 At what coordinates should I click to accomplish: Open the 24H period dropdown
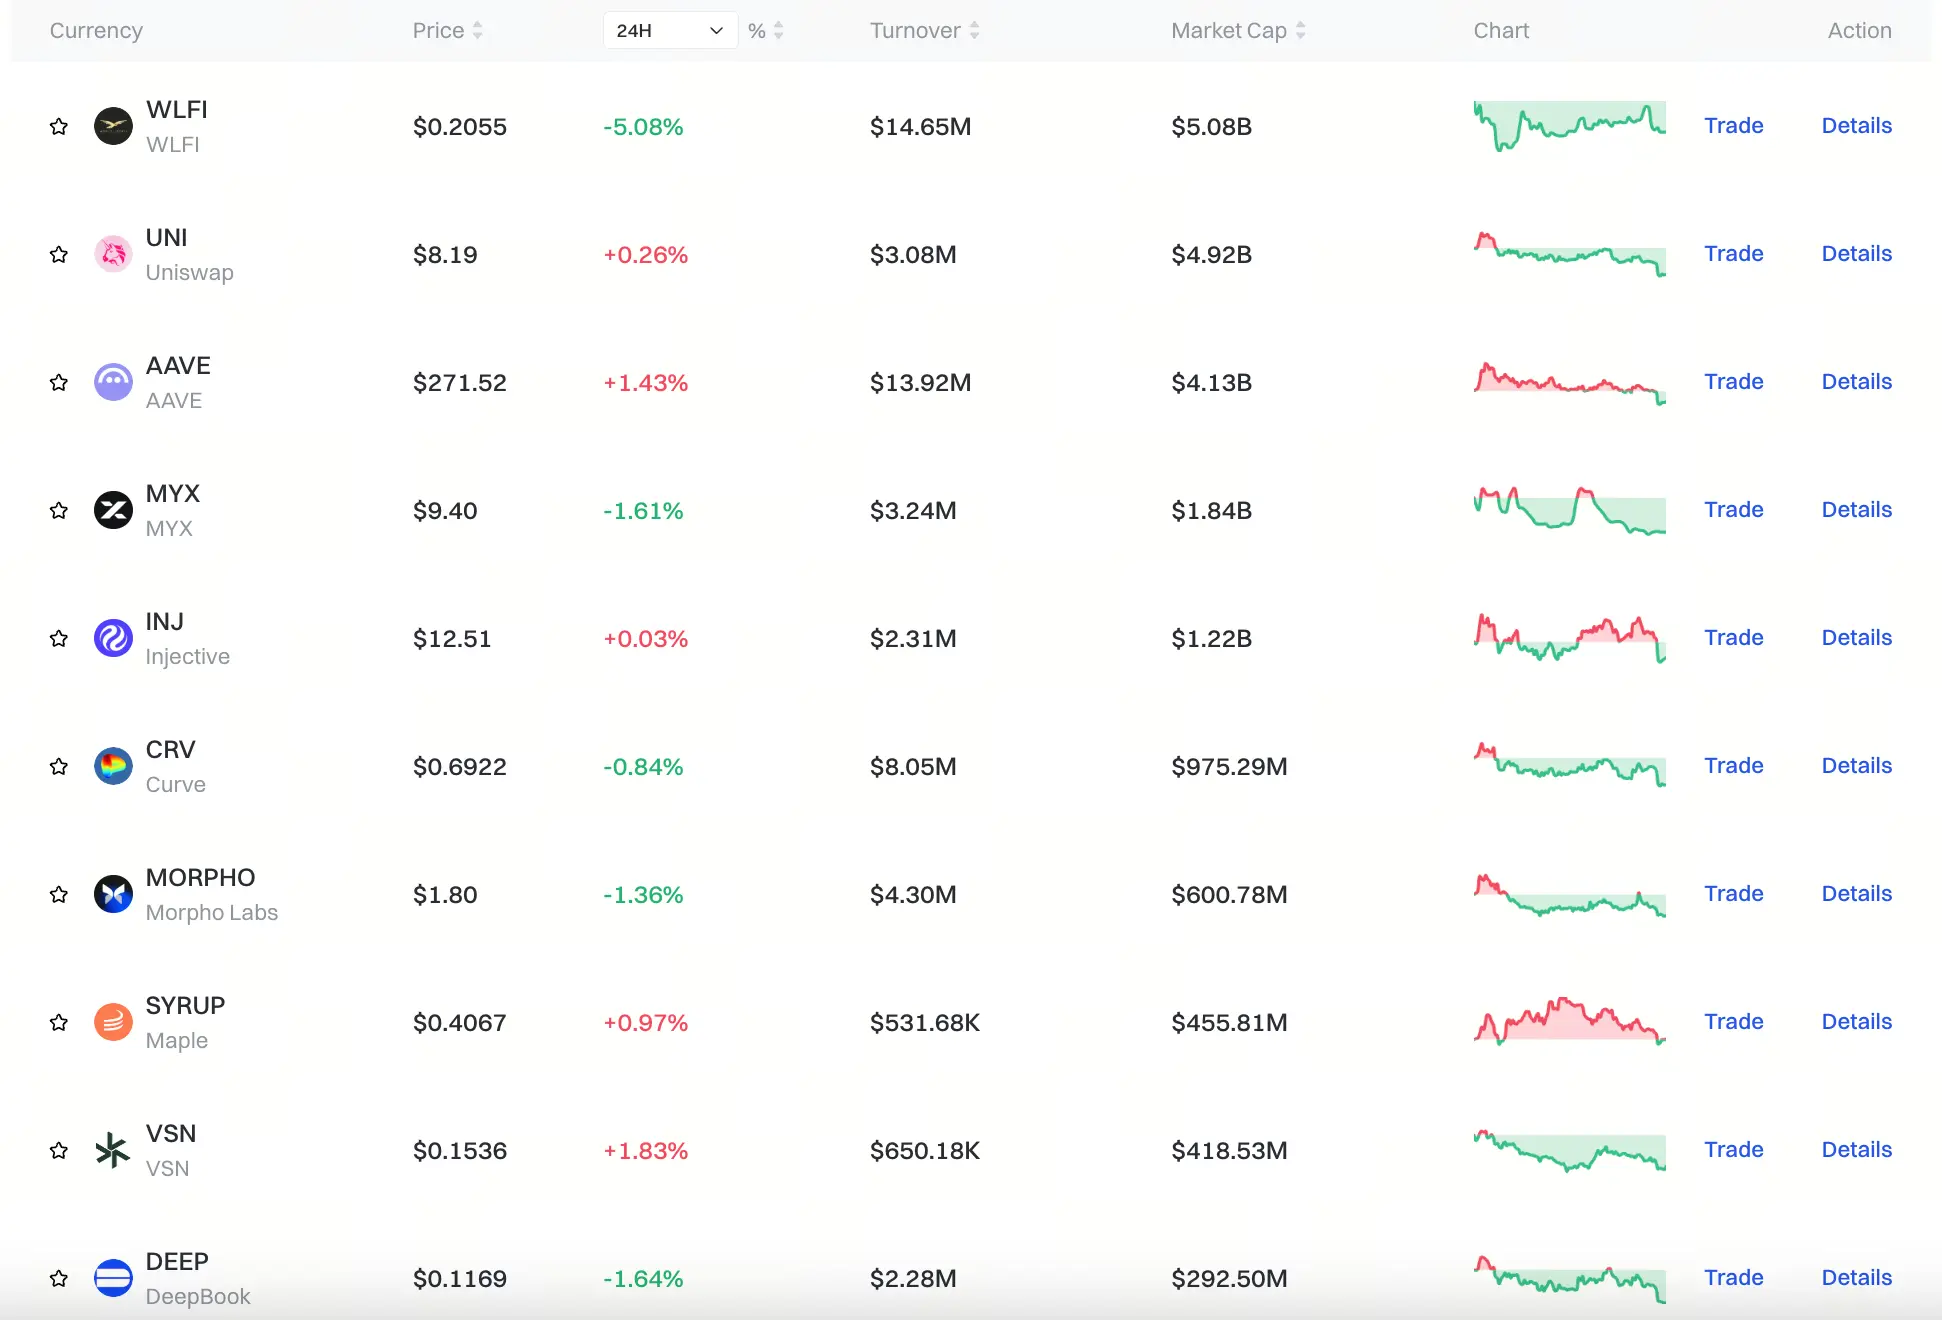[x=670, y=31]
